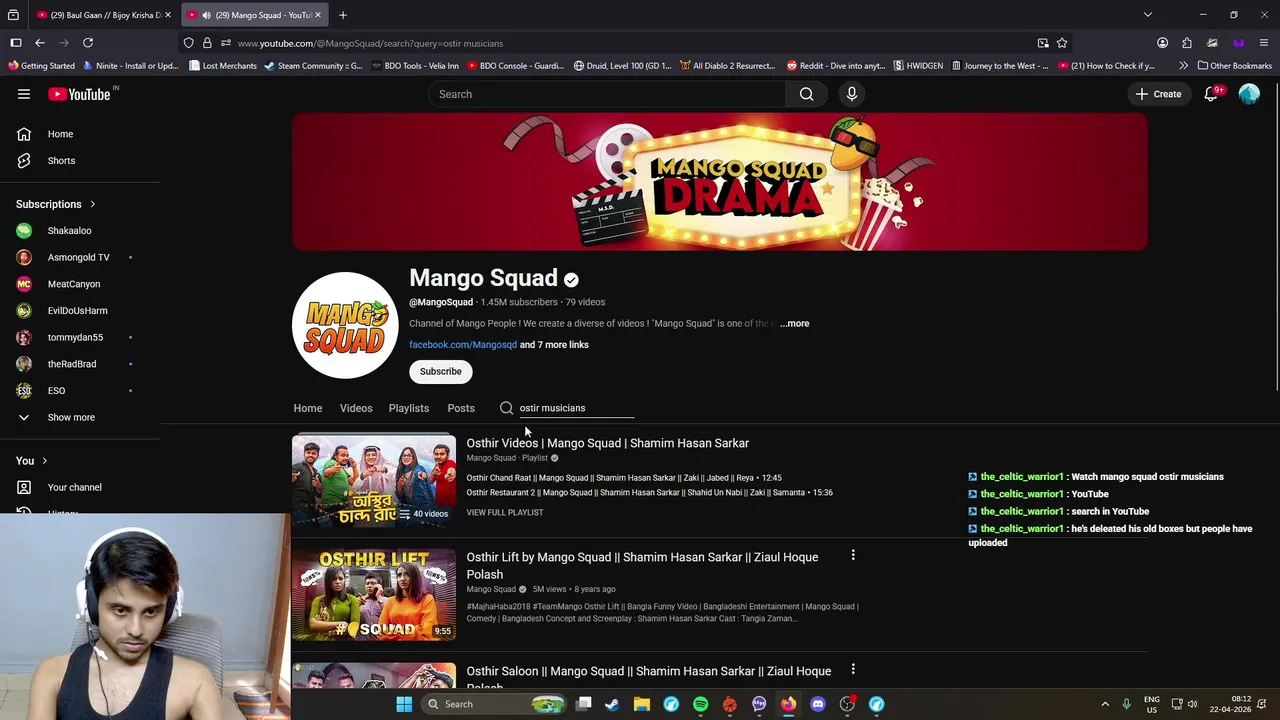This screenshot has height=720, width=1280.
Task: Open 'Osthir Videos | Mango Squad' playlist title
Action: [x=607, y=443]
